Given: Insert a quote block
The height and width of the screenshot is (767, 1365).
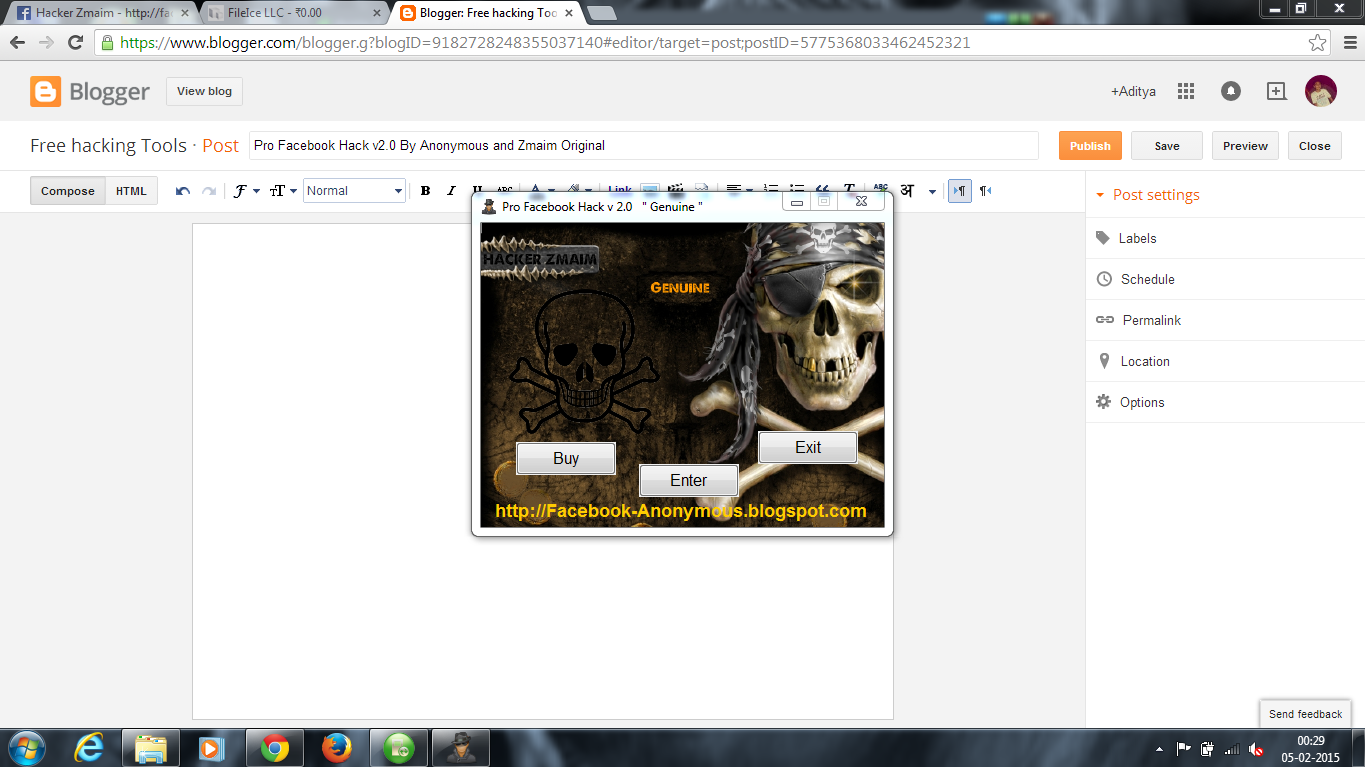Looking at the screenshot, I should pyautogui.click(x=823, y=190).
